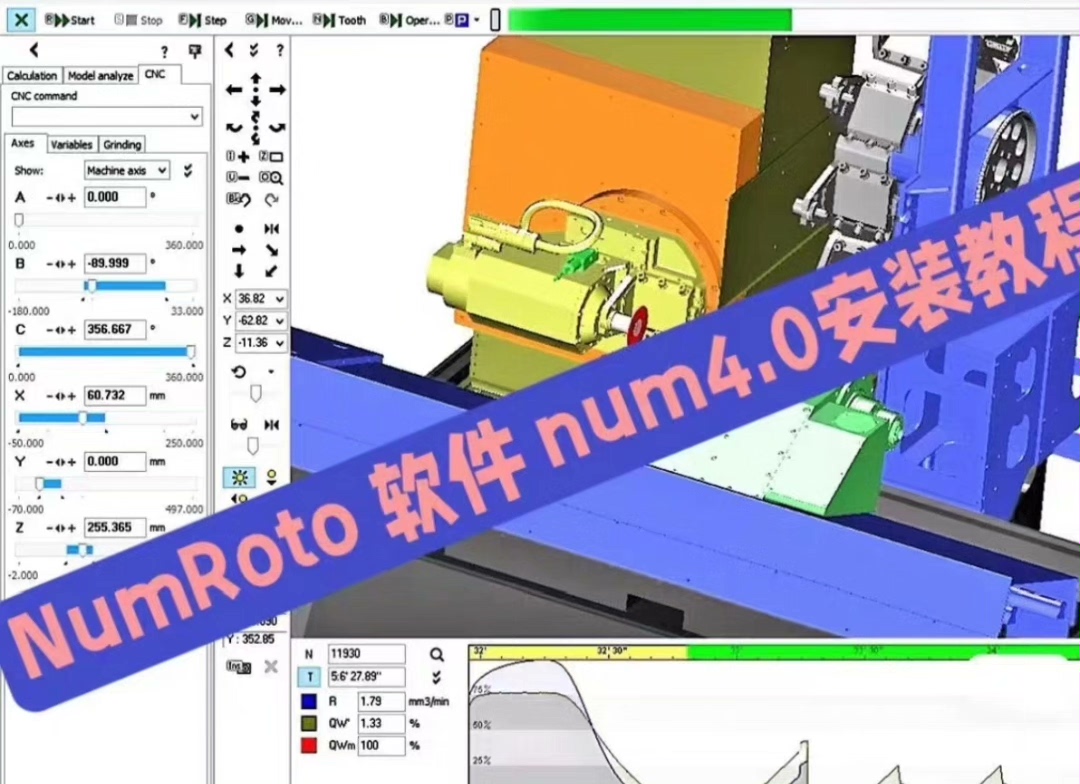This screenshot has height=784, width=1080.
Task: Rotate view counter-clockwise arrow
Action: point(235,127)
